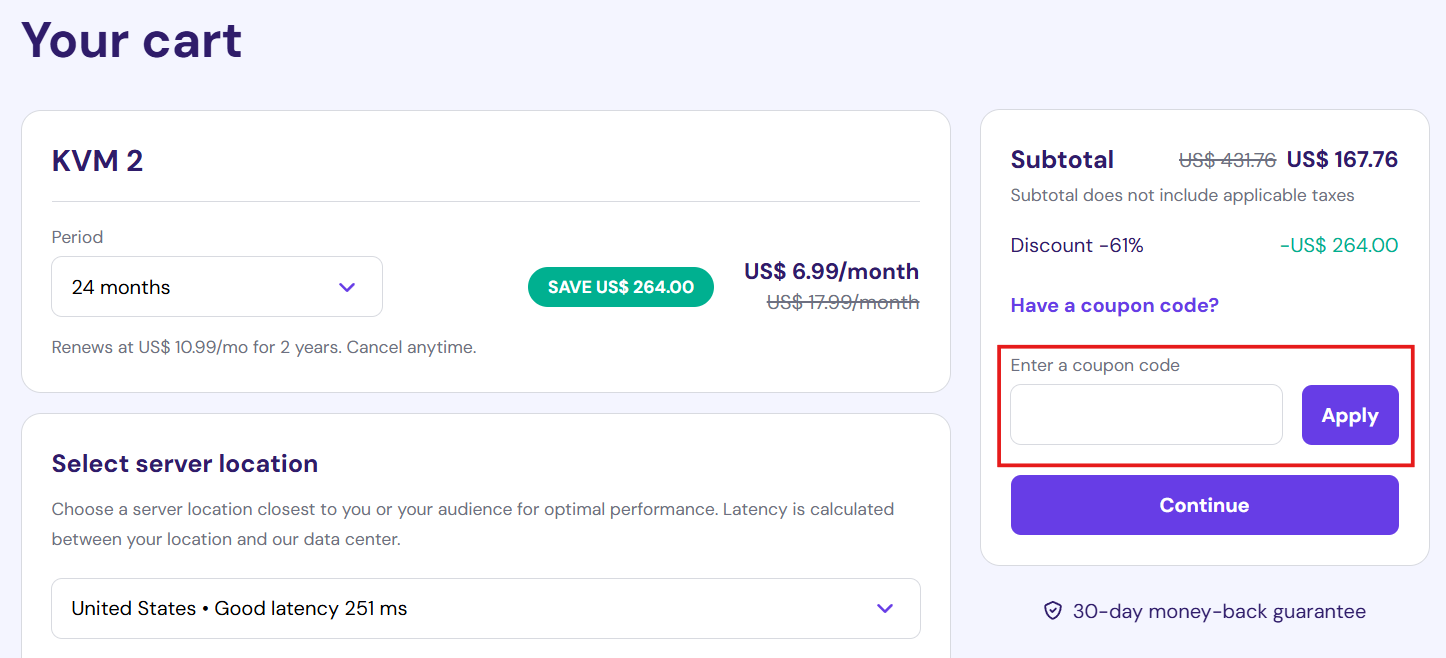Open the 24 months period dropdown

point(217,287)
